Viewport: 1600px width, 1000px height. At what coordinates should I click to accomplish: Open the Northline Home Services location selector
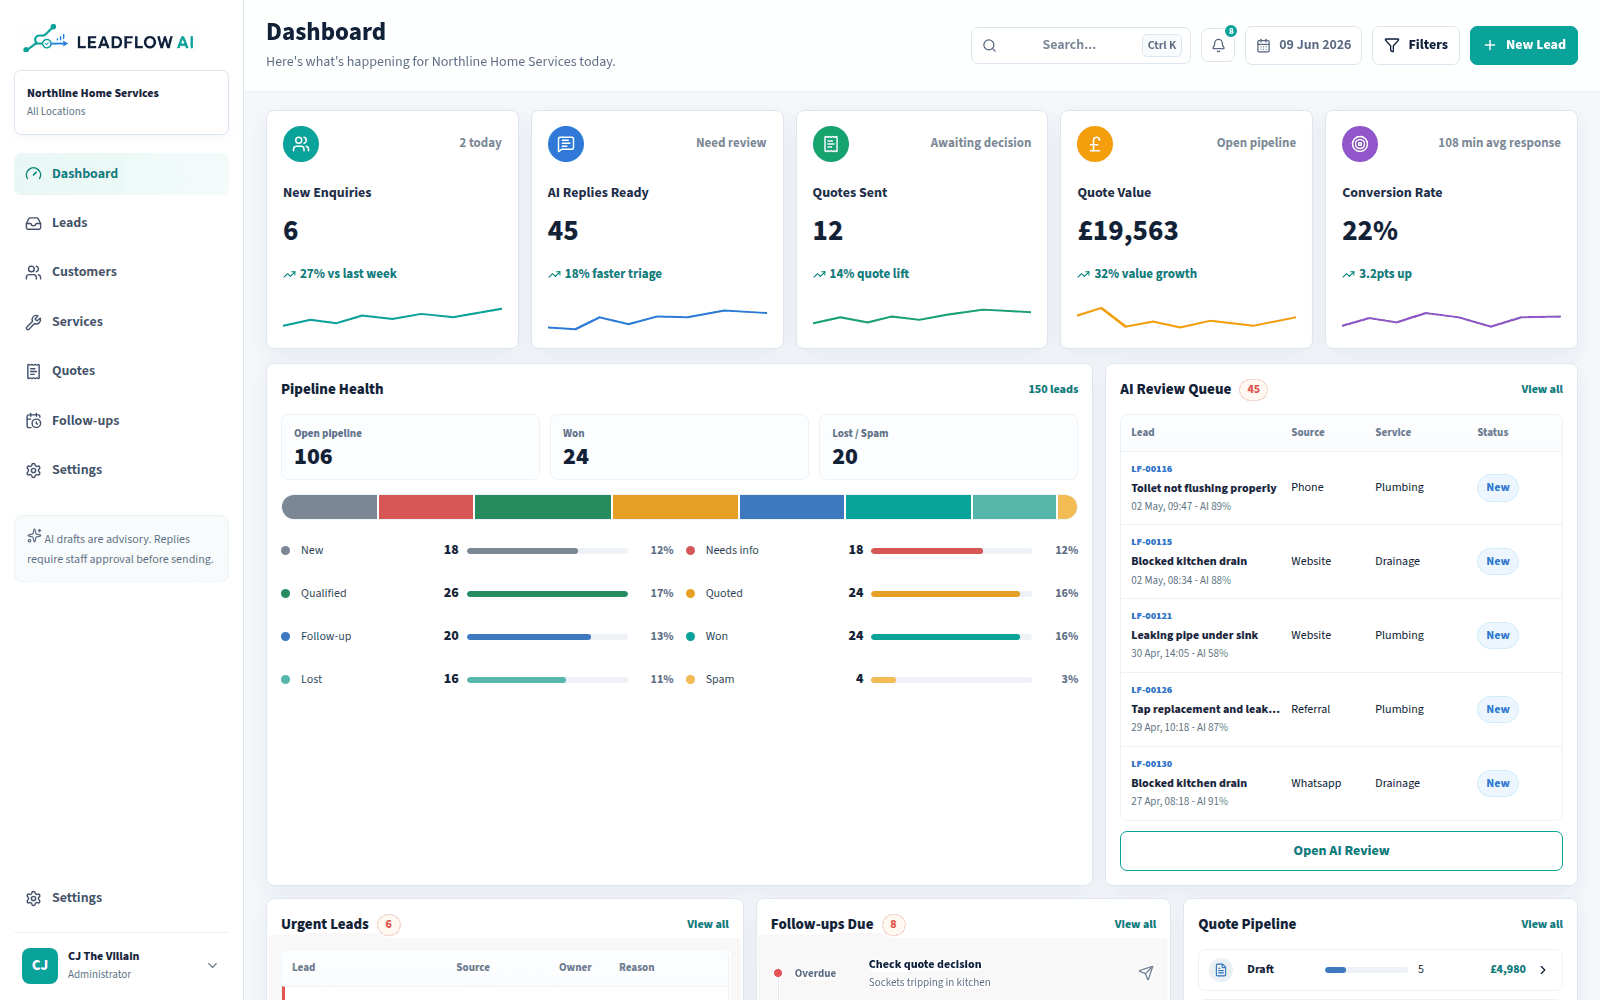[121, 102]
